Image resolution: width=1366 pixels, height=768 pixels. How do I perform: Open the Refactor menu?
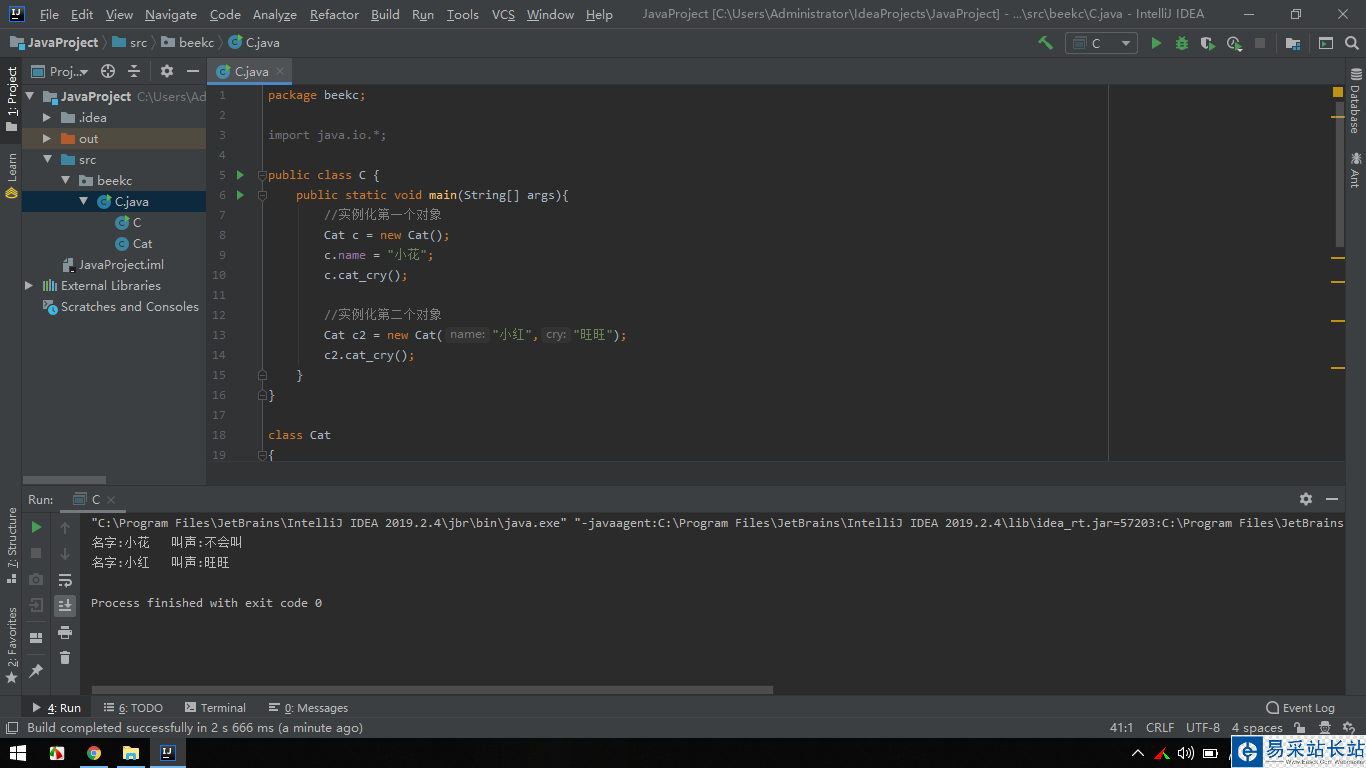334,14
